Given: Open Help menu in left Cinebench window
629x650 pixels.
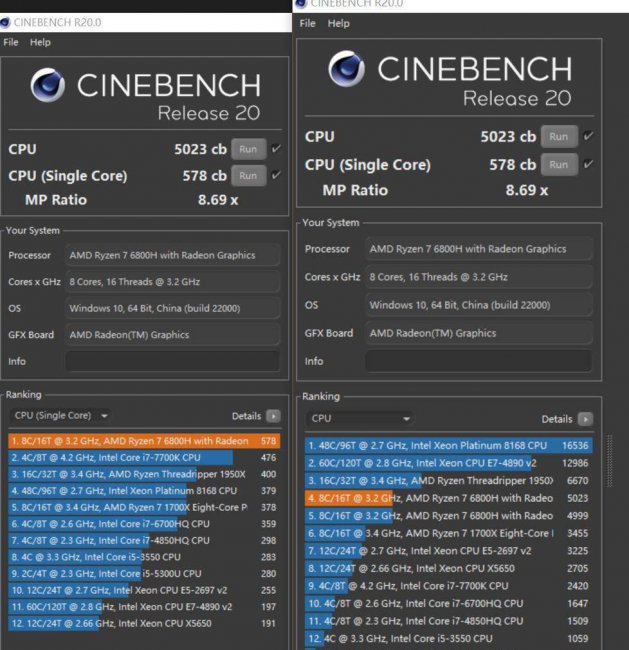Looking at the screenshot, I should pos(40,42).
